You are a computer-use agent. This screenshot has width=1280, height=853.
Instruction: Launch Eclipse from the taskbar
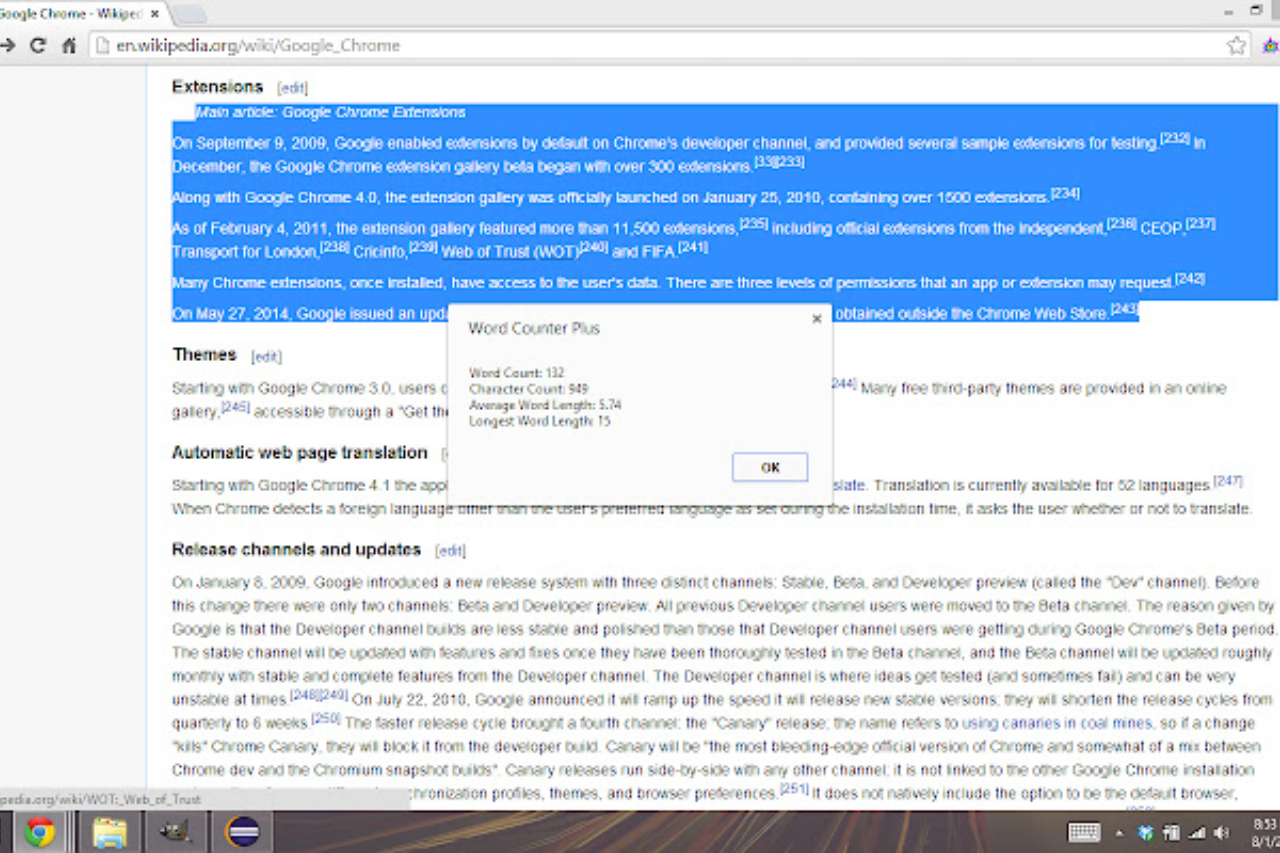[x=244, y=832]
